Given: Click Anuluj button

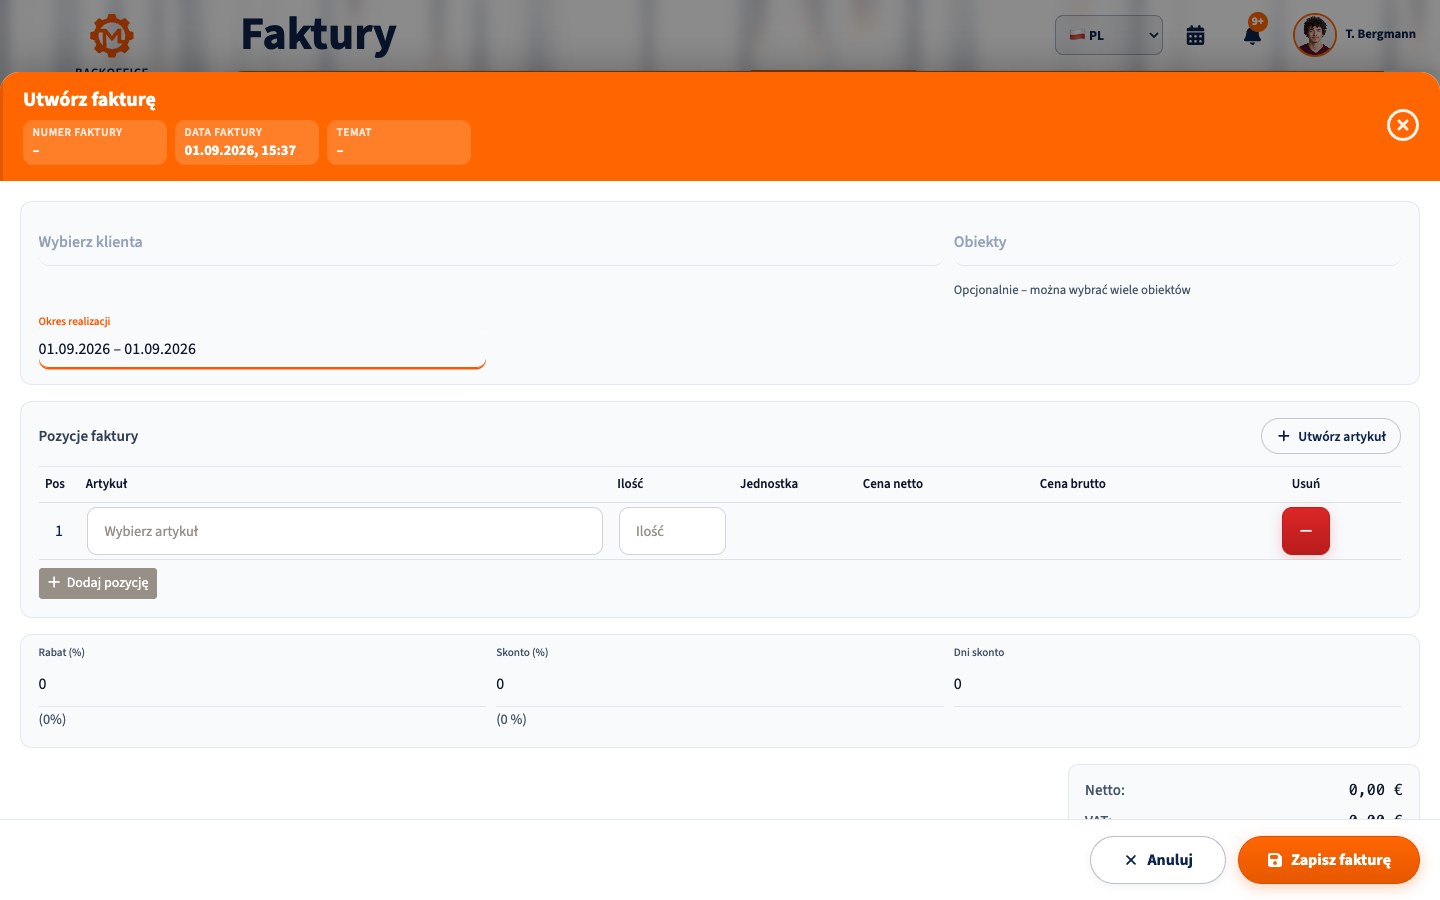Looking at the screenshot, I should (1158, 860).
